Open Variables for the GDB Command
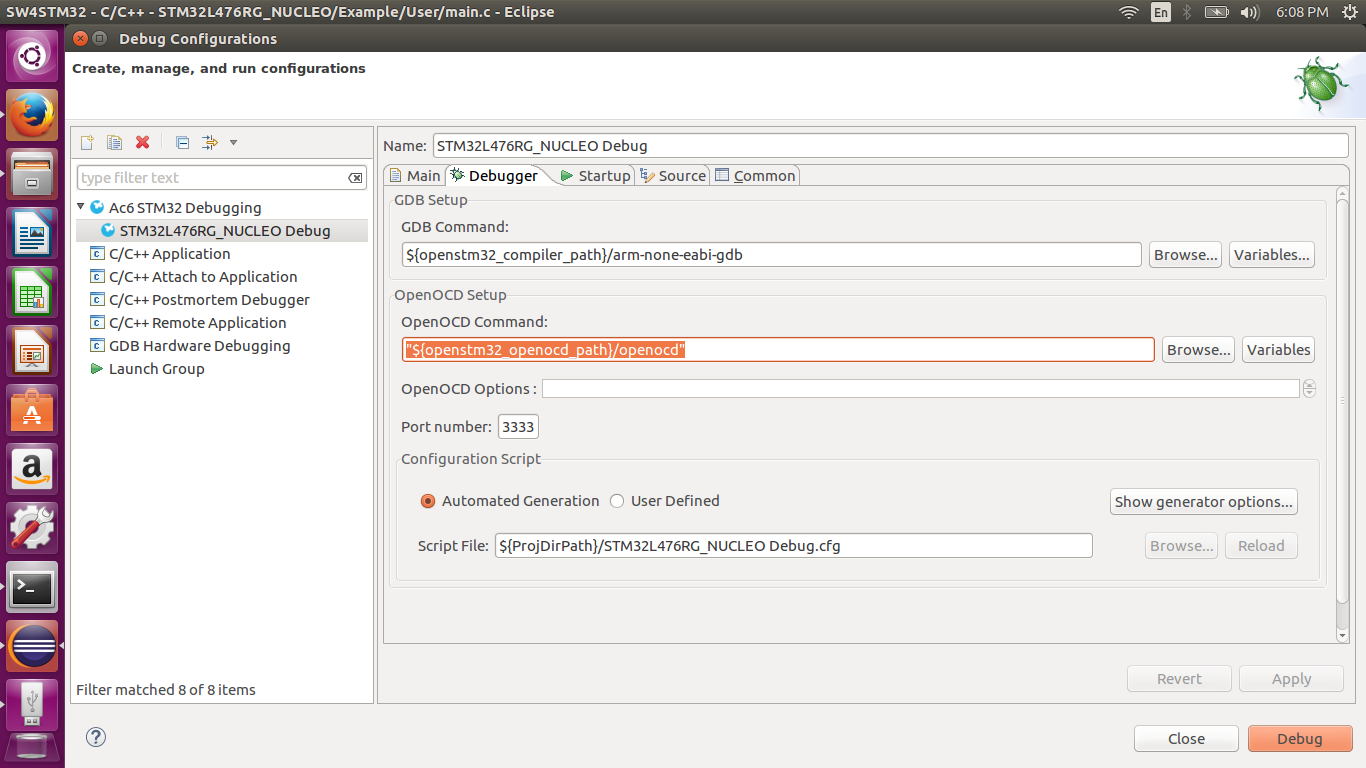The width and height of the screenshot is (1366, 768). coord(1272,255)
